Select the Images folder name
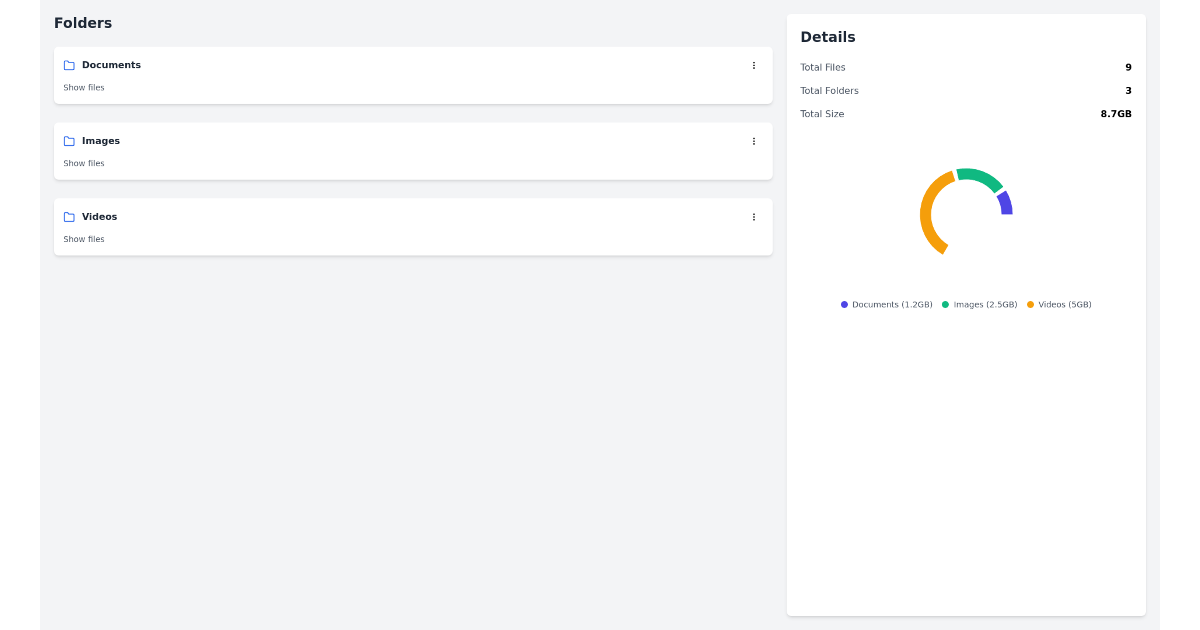 (101, 141)
